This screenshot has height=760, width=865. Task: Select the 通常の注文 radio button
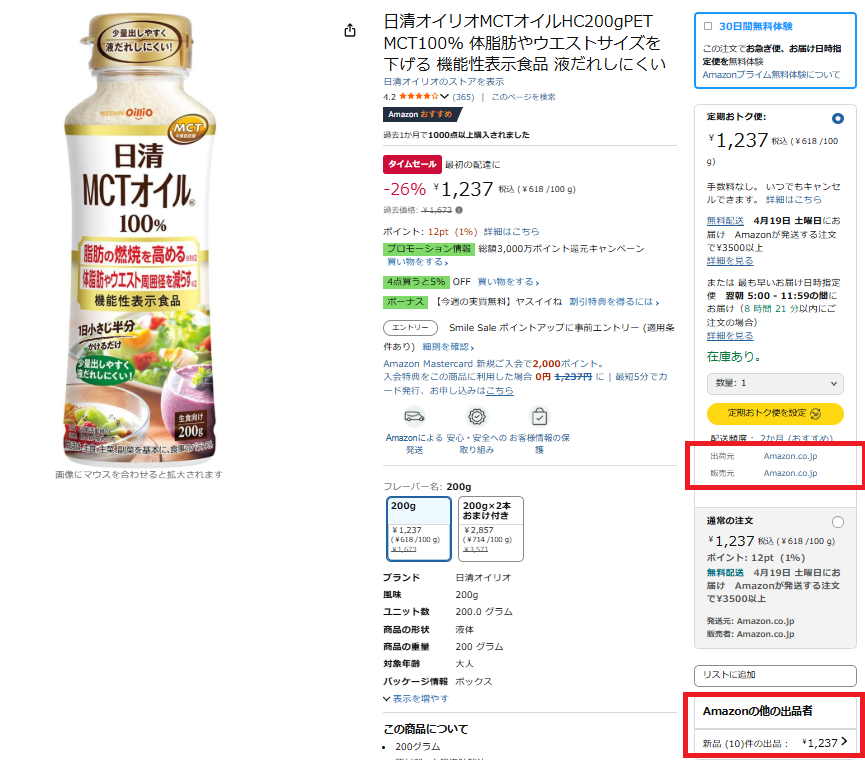[837, 522]
